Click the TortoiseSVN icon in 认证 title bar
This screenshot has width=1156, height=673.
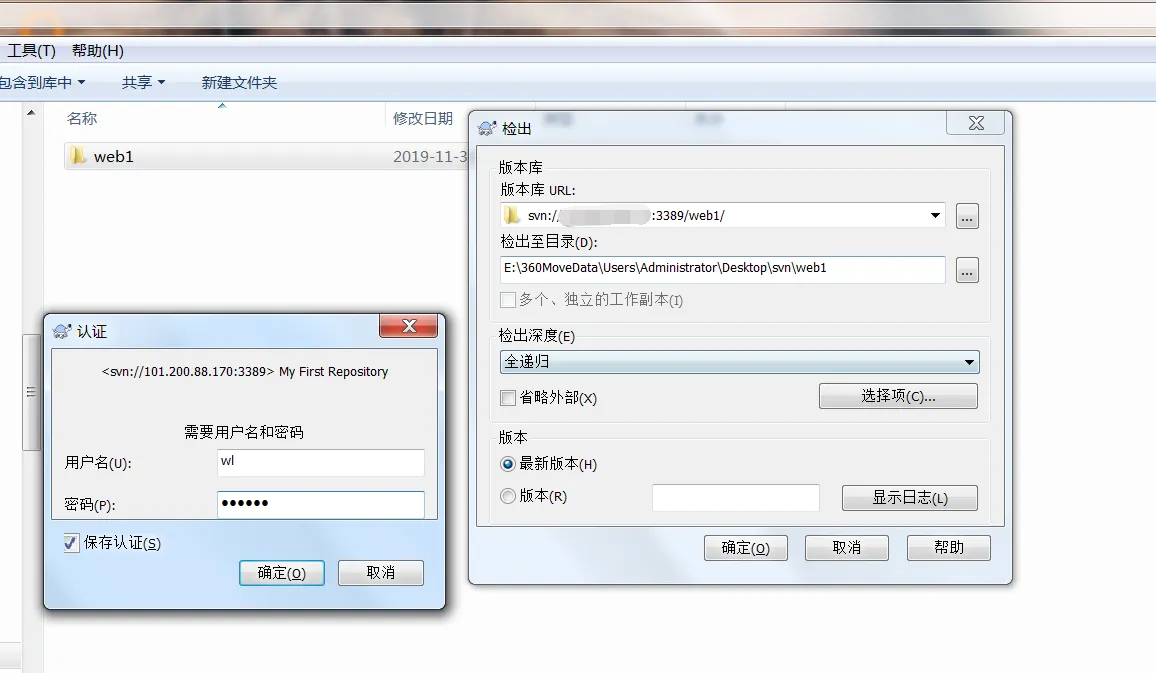point(62,332)
